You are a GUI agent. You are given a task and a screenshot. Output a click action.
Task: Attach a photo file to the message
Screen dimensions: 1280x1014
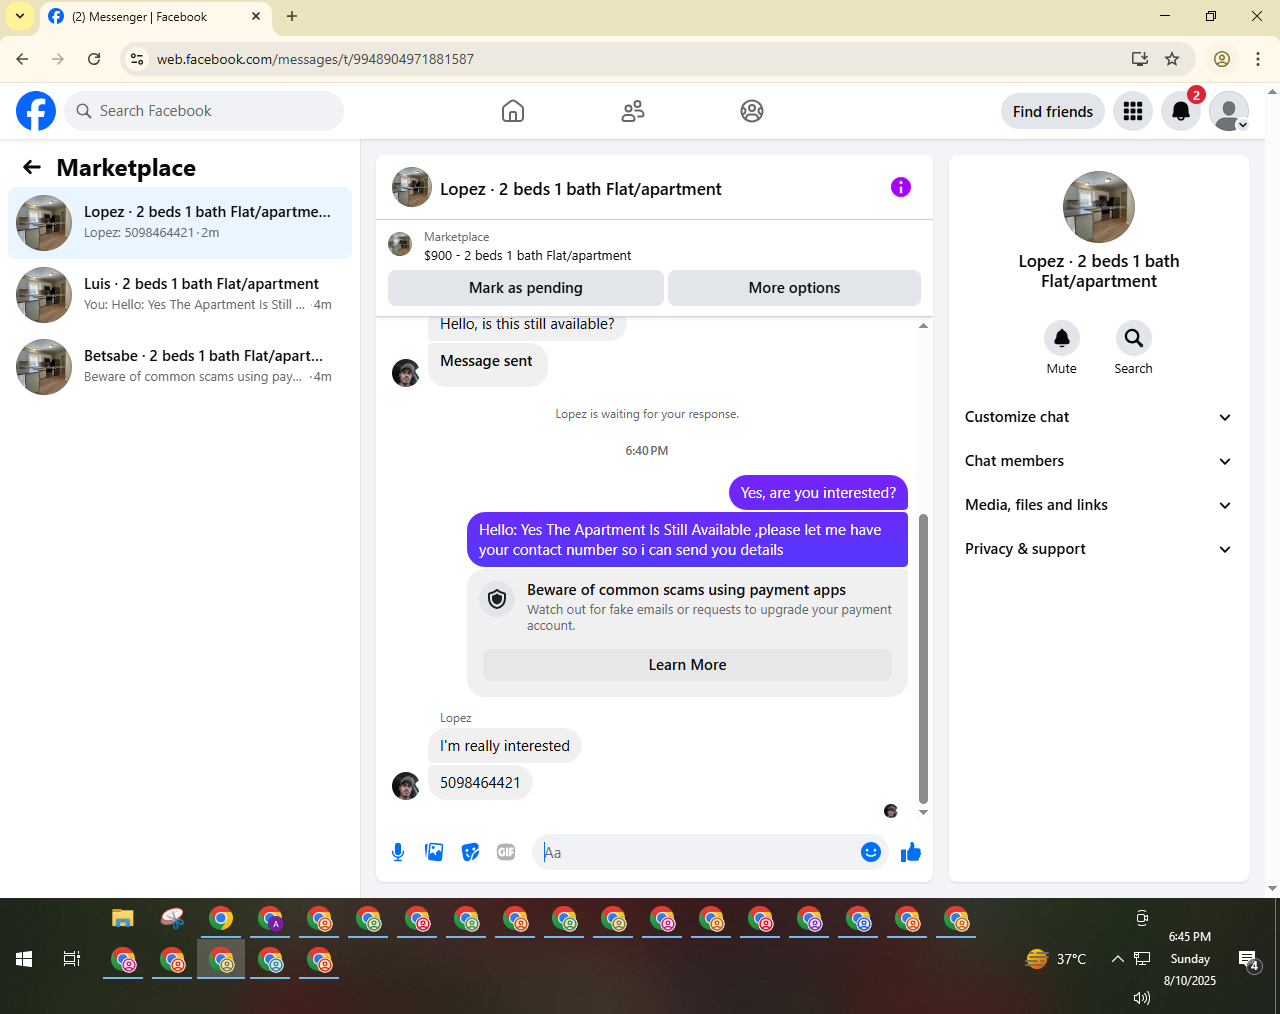(434, 852)
